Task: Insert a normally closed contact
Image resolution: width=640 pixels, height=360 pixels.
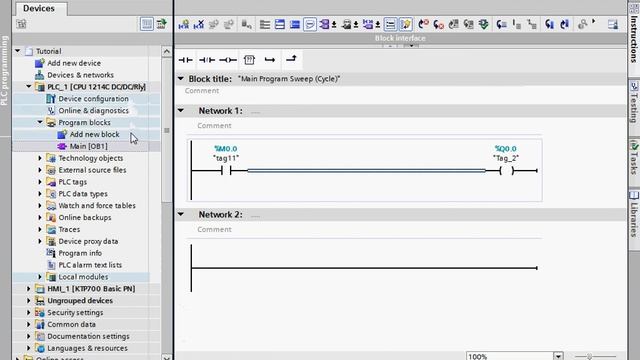Action: click(x=207, y=60)
